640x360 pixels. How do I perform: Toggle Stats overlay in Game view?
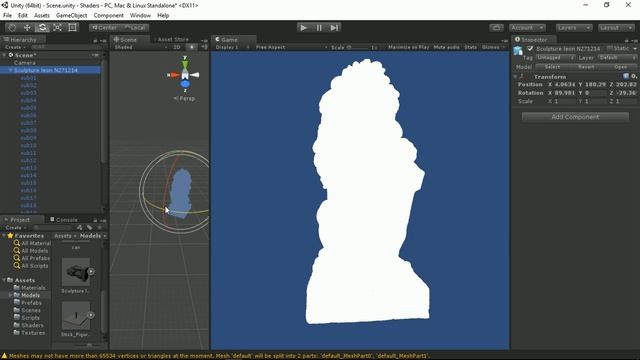tap(470, 47)
